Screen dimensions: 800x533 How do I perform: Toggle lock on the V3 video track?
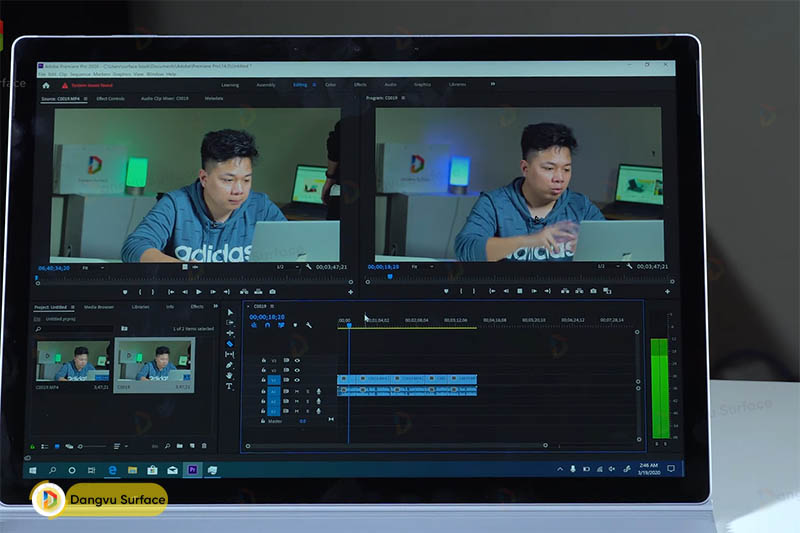click(x=263, y=360)
